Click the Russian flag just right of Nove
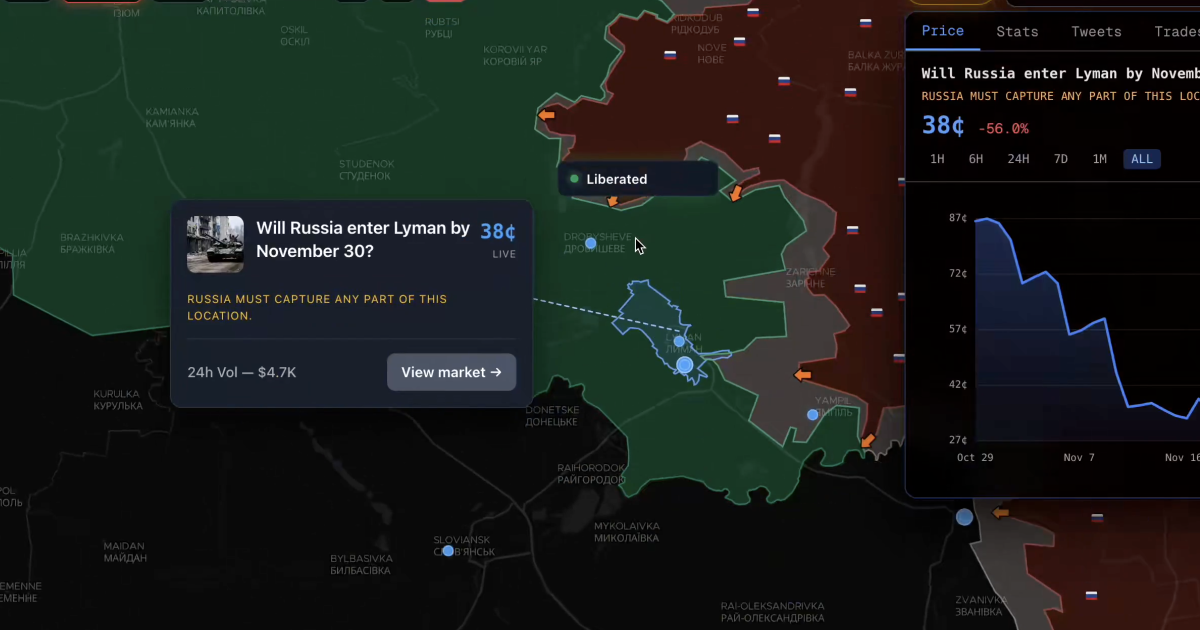Viewport: 1200px width, 630px height. [740, 43]
